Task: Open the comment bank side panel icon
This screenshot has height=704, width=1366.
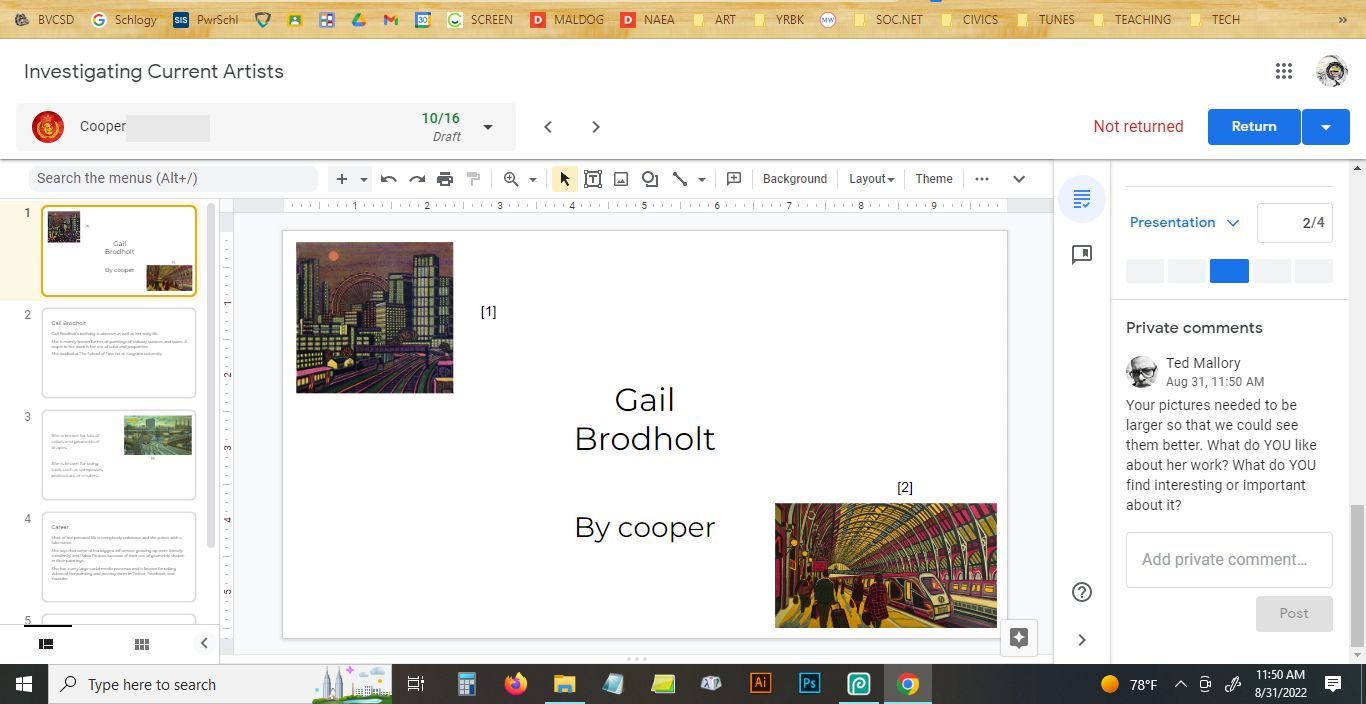Action: pos(1081,255)
